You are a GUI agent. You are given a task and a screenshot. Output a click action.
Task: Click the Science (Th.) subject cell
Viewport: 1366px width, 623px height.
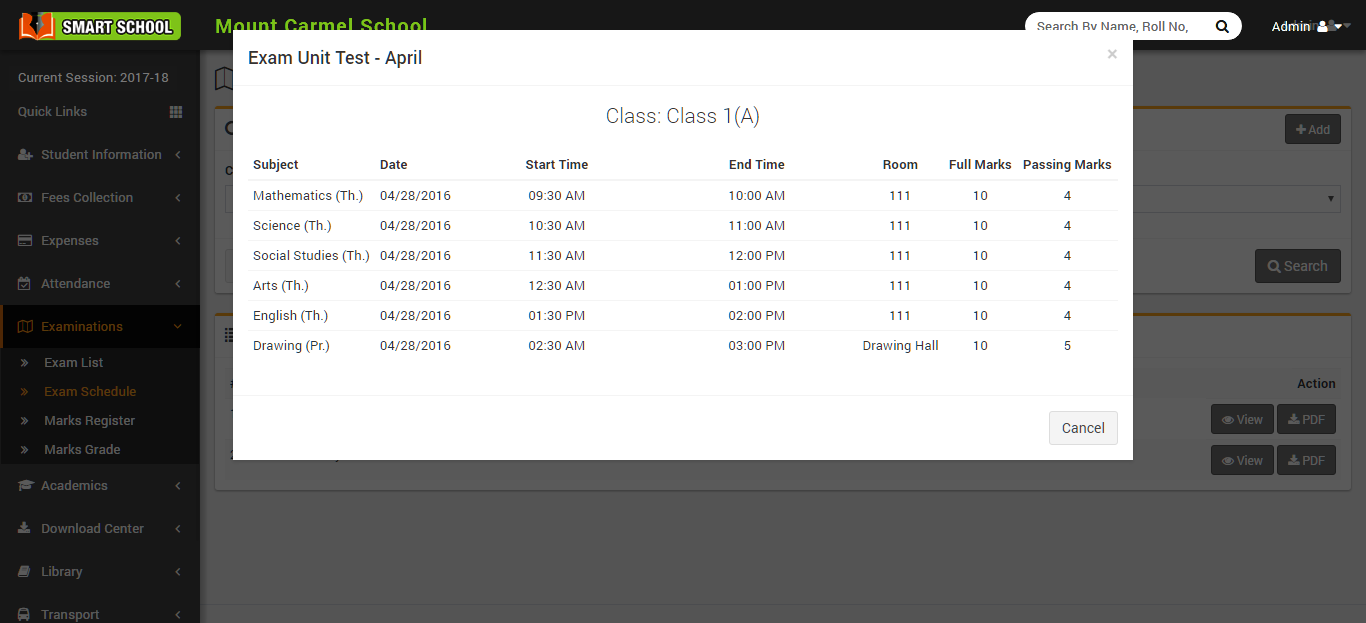[x=292, y=226]
